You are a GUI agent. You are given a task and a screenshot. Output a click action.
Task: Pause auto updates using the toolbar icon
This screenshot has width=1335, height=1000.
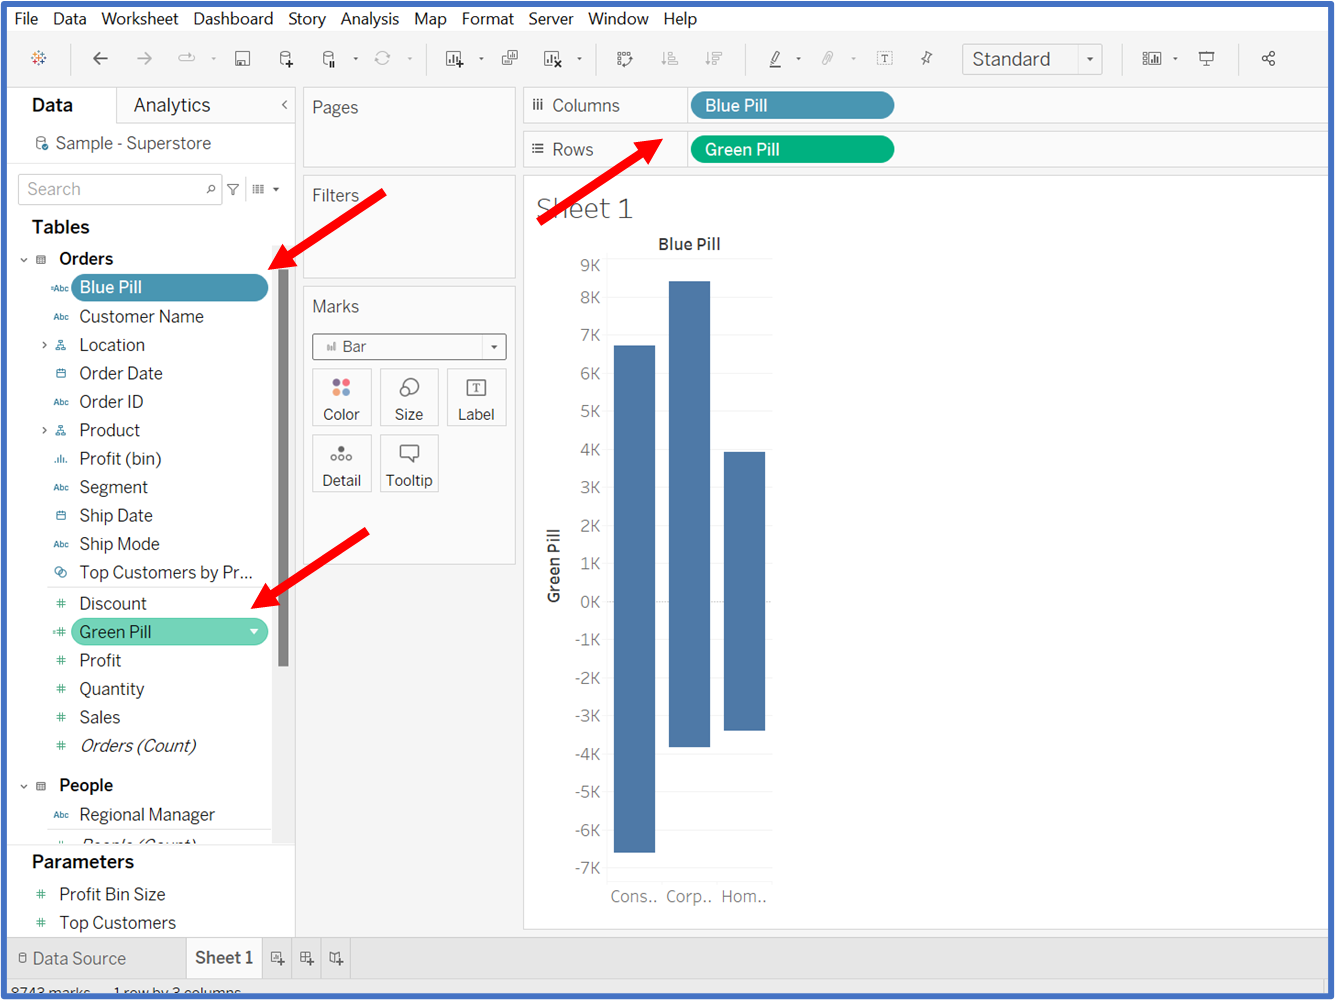[x=329, y=58]
